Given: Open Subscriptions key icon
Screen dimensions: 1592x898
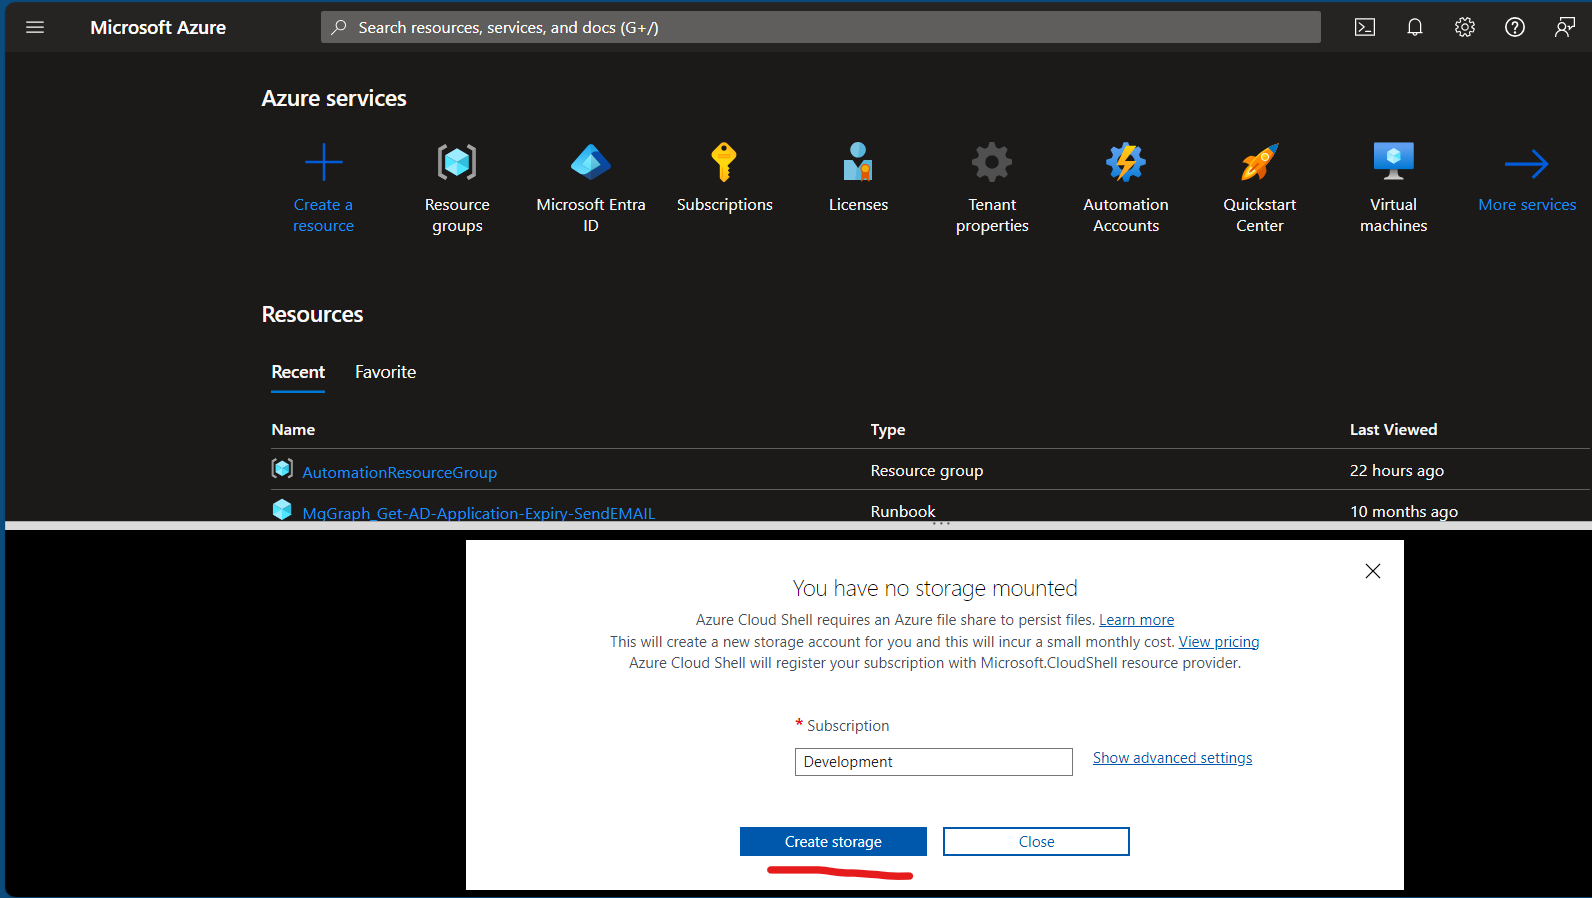Looking at the screenshot, I should (x=724, y=162).
